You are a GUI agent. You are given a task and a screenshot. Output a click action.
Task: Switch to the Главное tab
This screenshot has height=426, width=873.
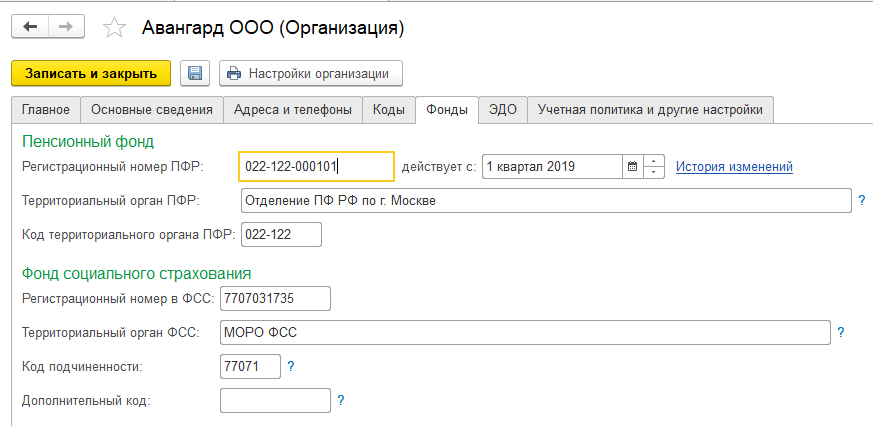coord(45,110)
